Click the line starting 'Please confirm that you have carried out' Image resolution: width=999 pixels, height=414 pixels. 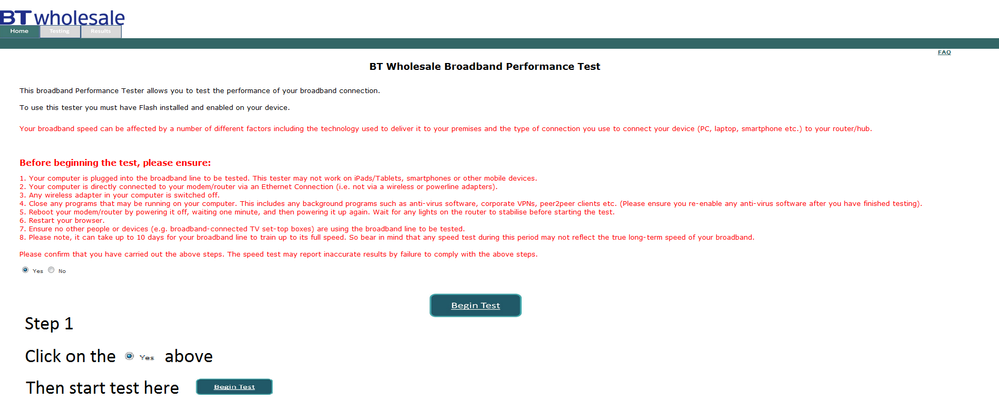pyautogui.click(x=278, y=254)
